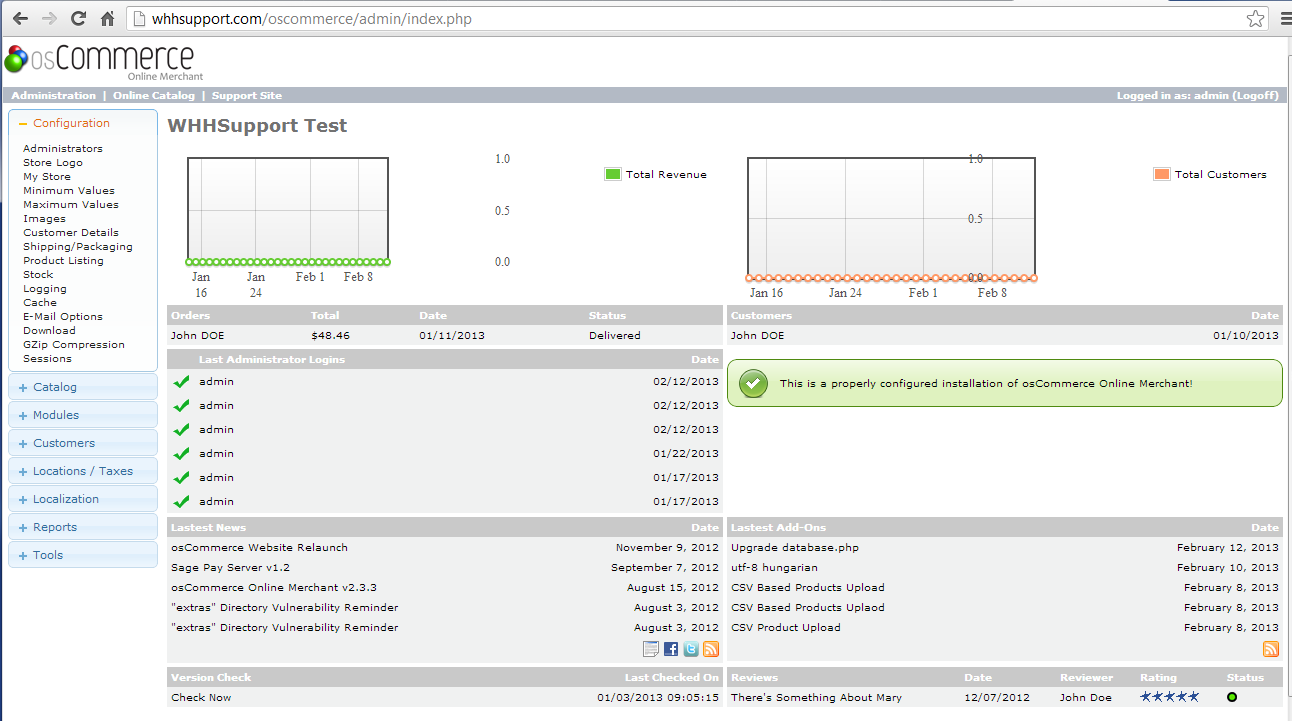Click the newsletter icon under Latest News
This screenshot has height=721, width=1292.
point(651,649)
